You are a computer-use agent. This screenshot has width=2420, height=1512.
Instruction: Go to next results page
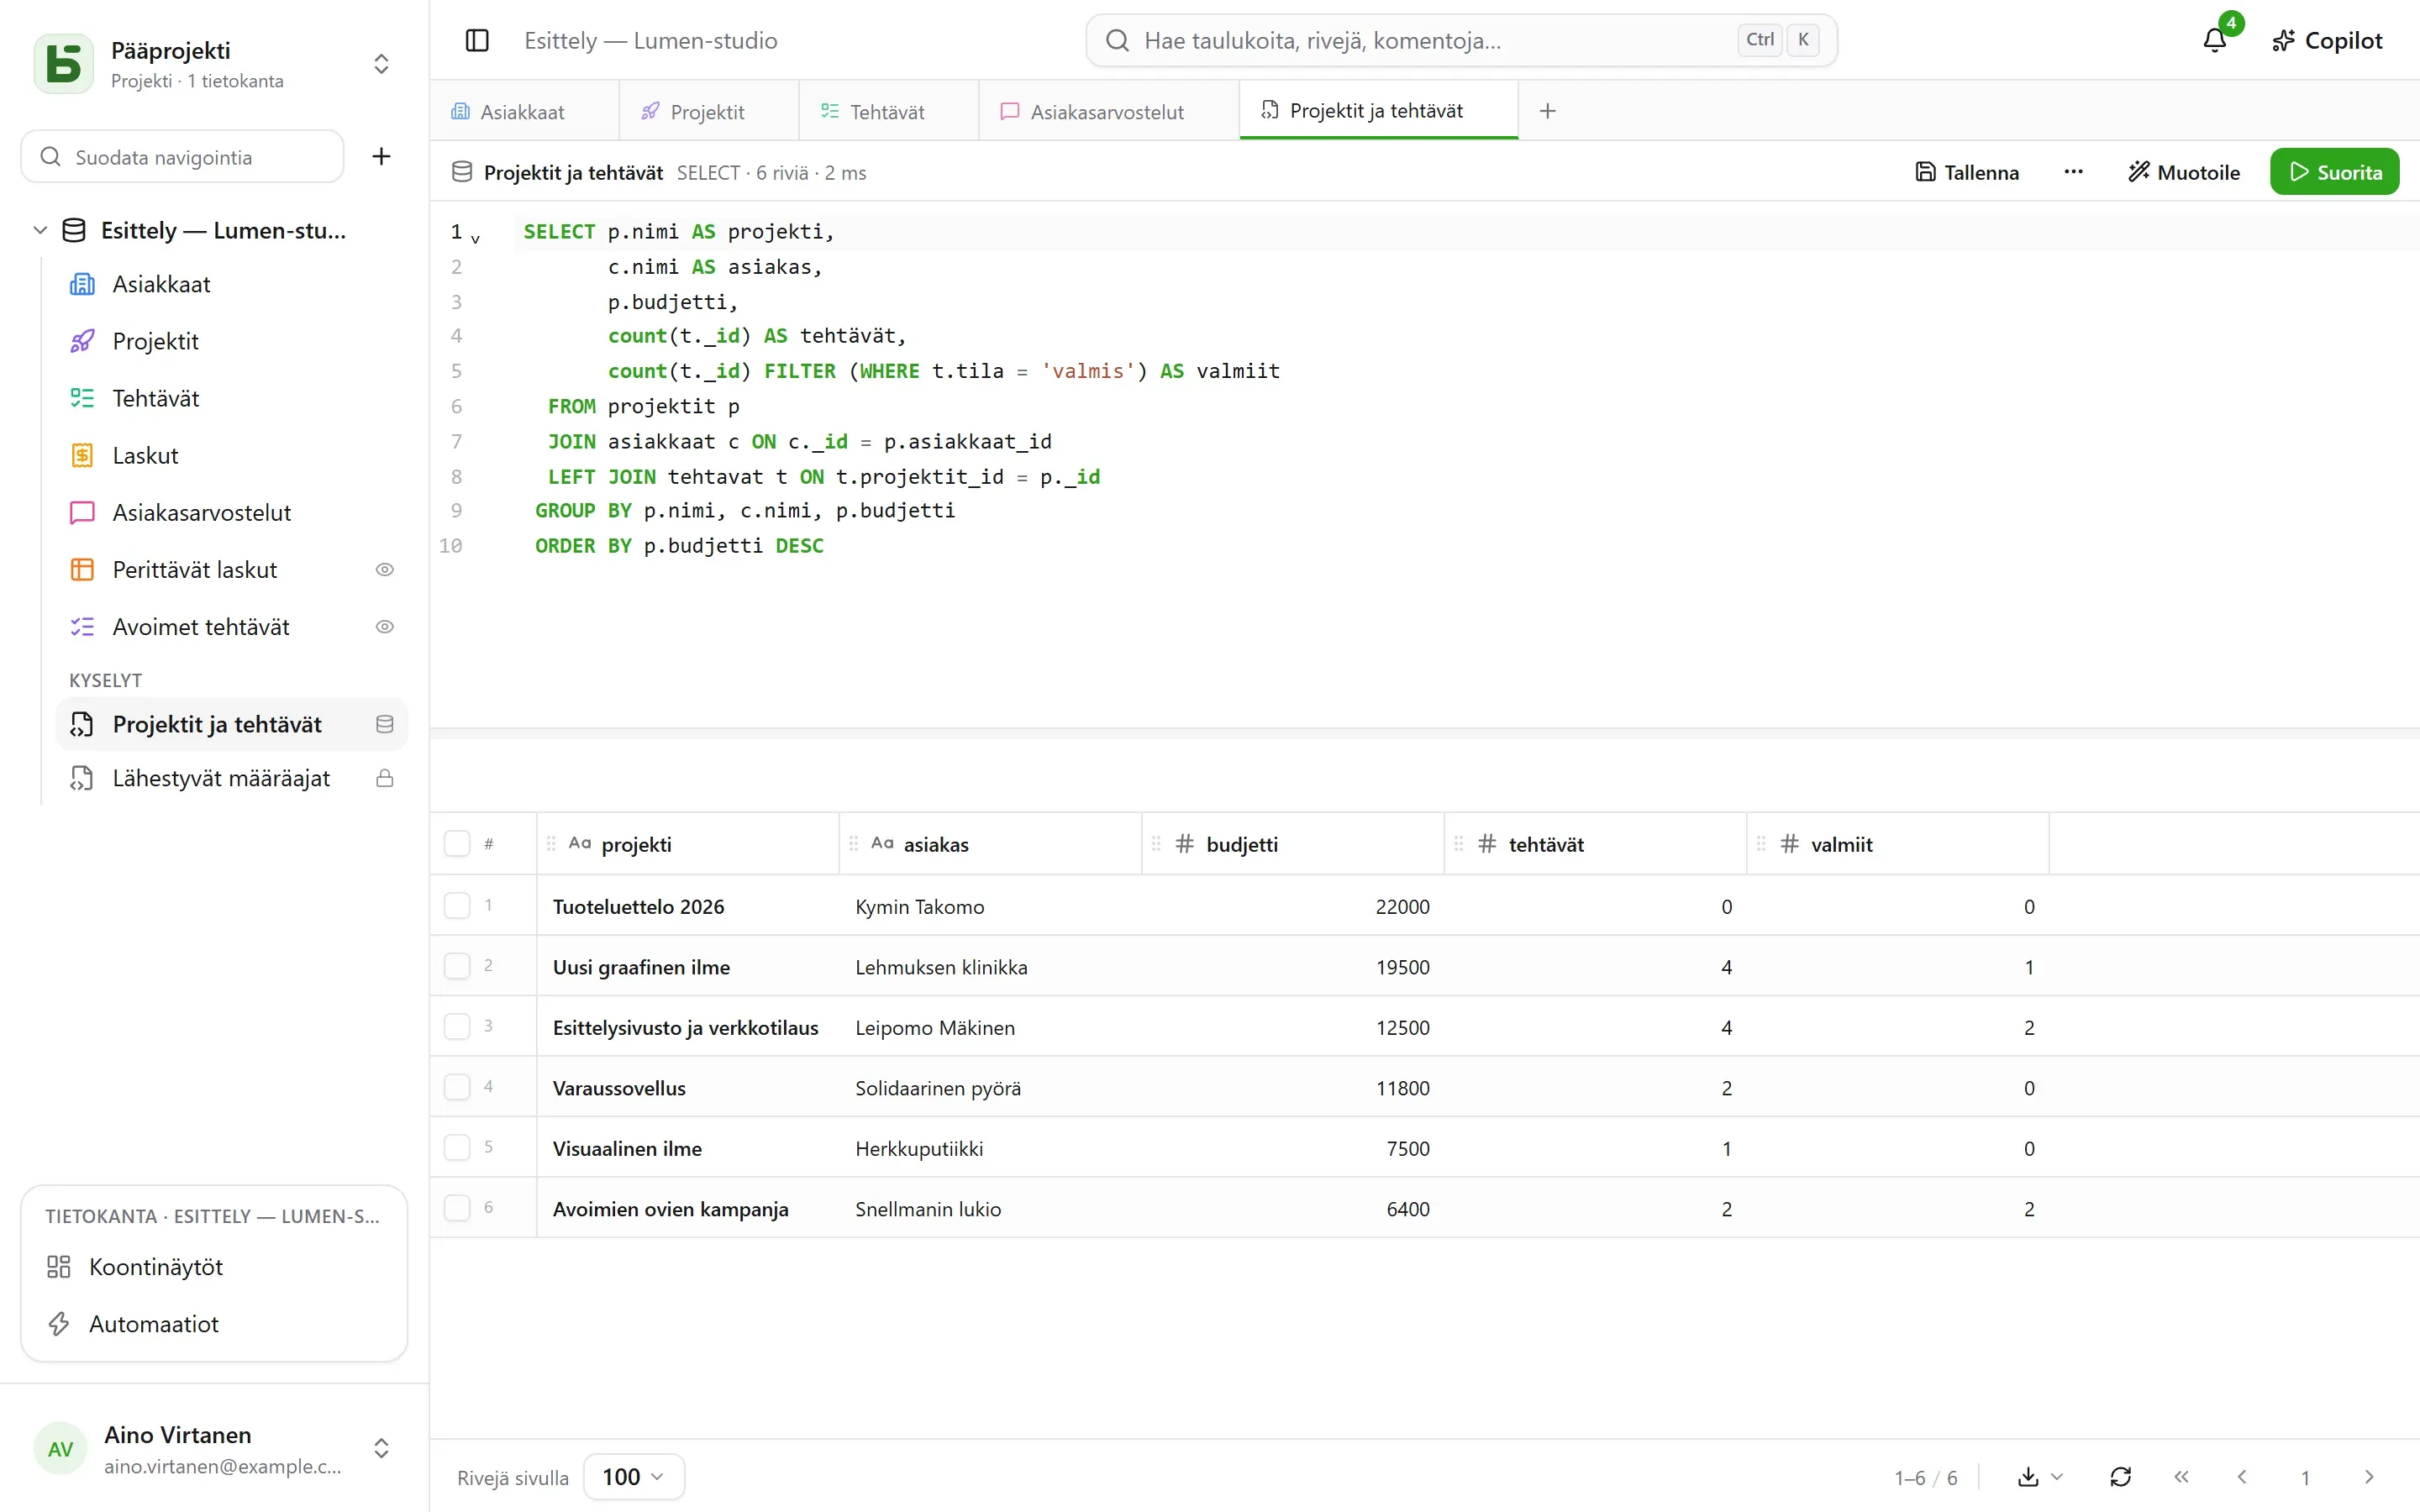(2368, 1476)
